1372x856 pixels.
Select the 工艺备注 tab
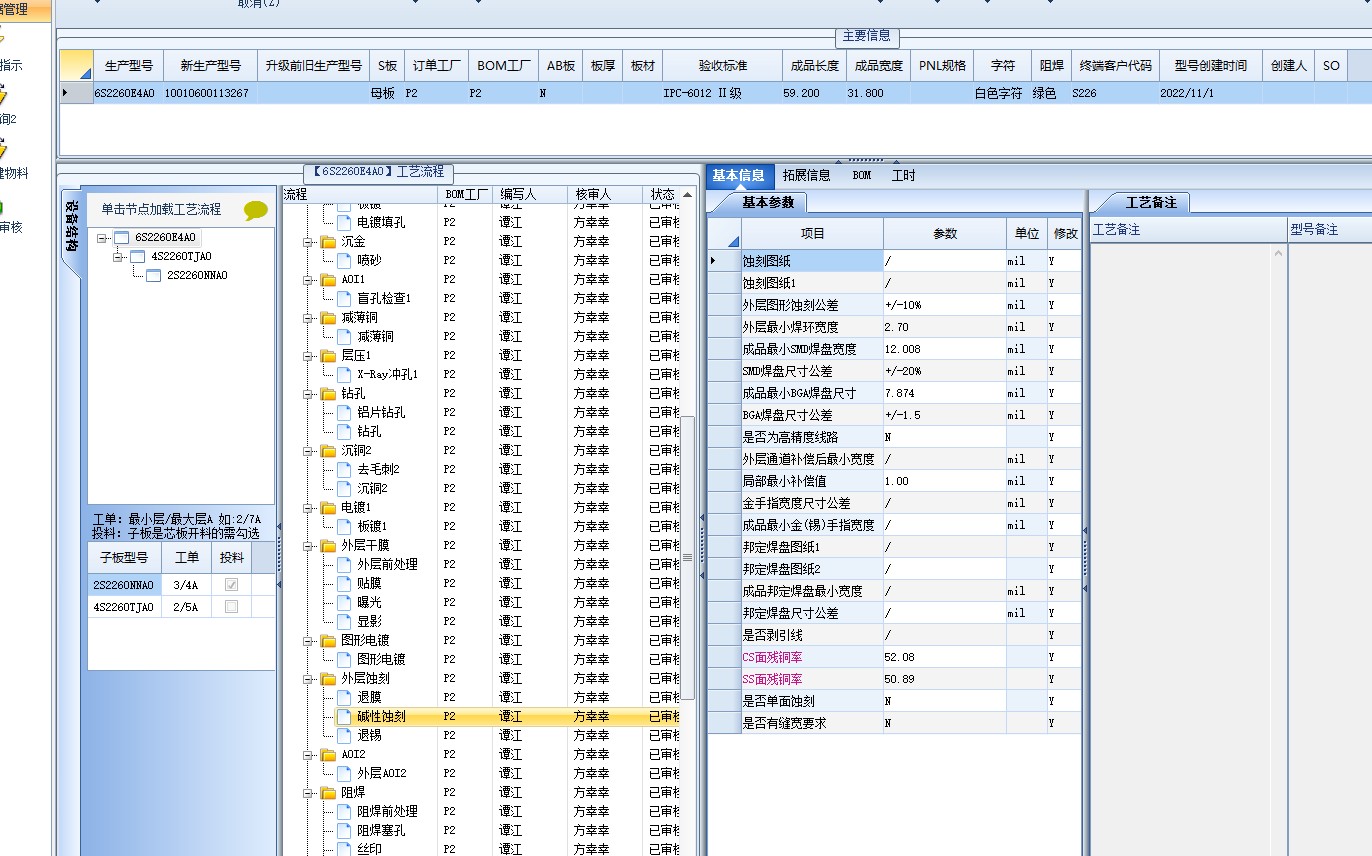1151,202
